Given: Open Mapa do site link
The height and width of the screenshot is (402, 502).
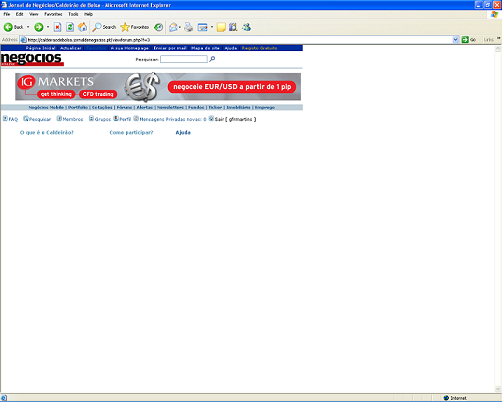Looking at the screenshot, I should click(205, 48).
